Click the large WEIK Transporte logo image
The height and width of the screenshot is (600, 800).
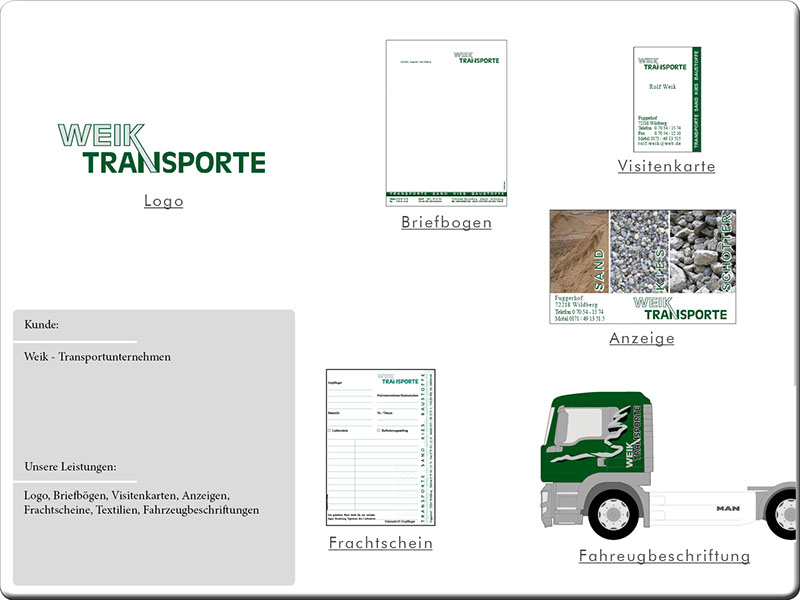pos(162,149)
